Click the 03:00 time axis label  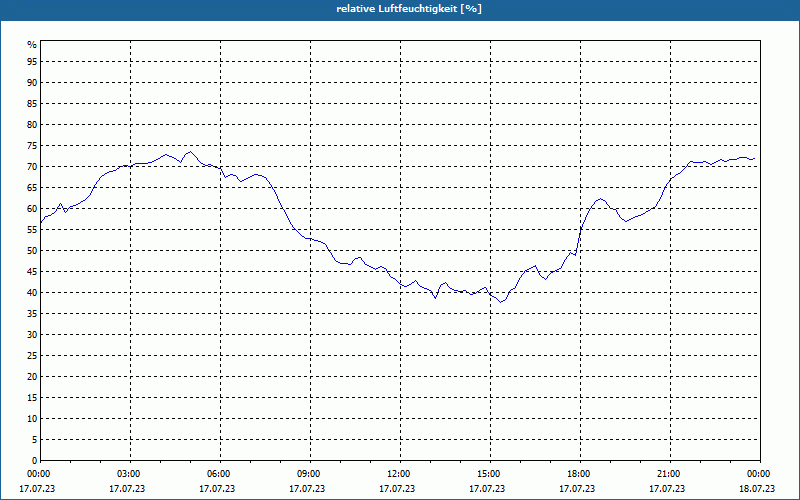pyautogui.click(x=130, y=474)
